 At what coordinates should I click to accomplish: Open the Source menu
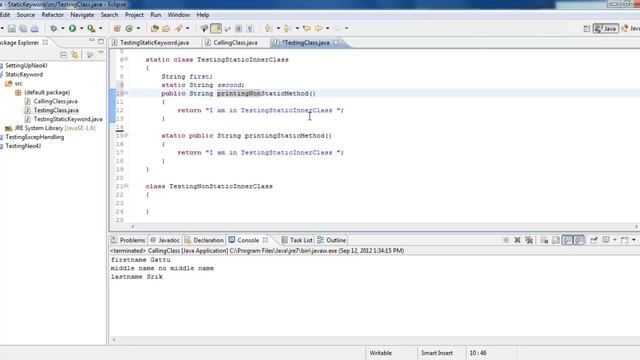26,15
